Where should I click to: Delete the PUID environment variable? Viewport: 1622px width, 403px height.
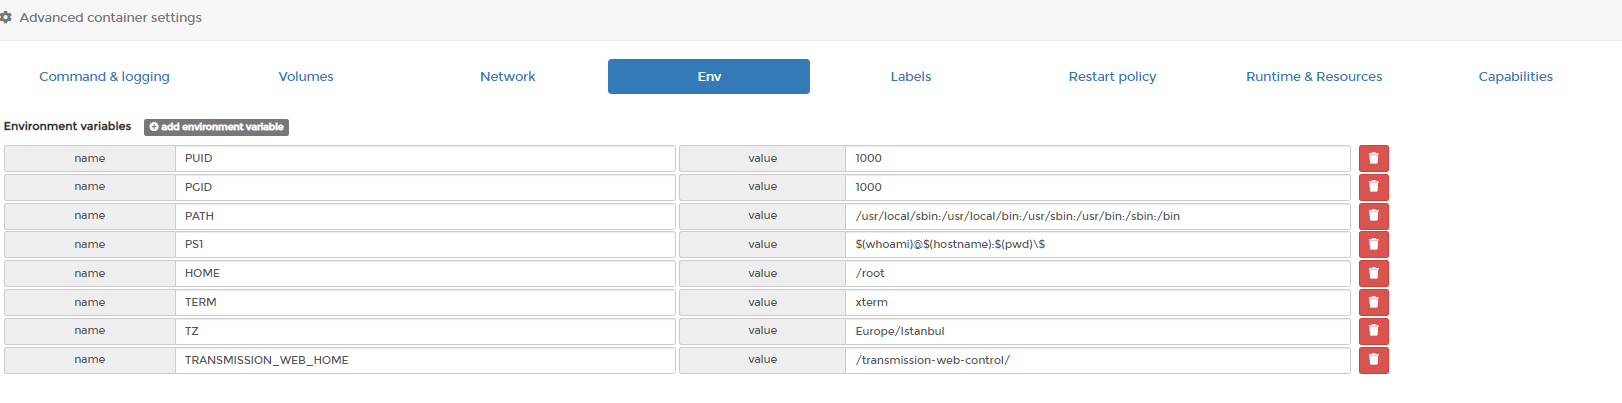[x=1373, y=158]
